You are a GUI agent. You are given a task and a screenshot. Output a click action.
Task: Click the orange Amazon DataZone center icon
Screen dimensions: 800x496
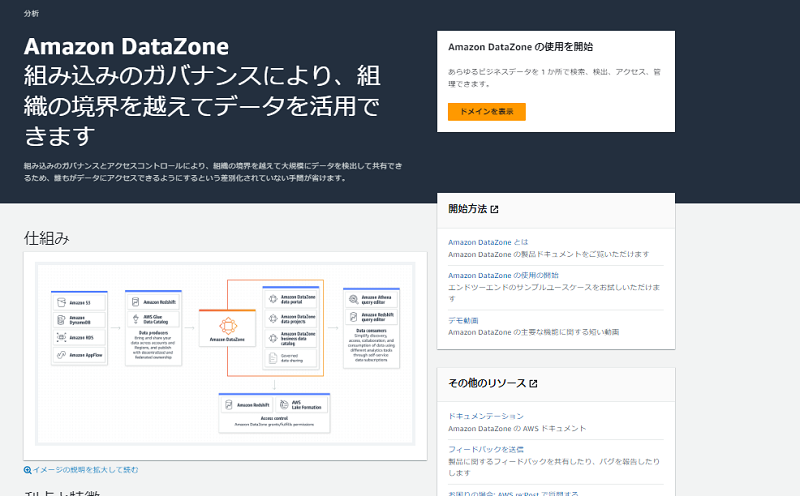pos(228,326)
